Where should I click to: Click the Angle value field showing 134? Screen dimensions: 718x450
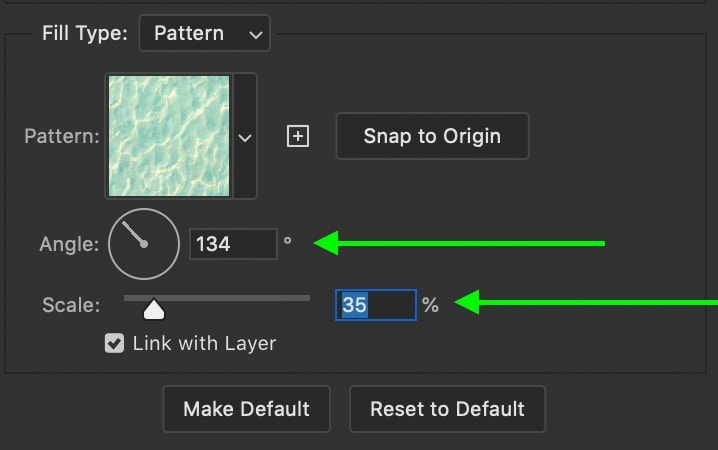(233, 244)
